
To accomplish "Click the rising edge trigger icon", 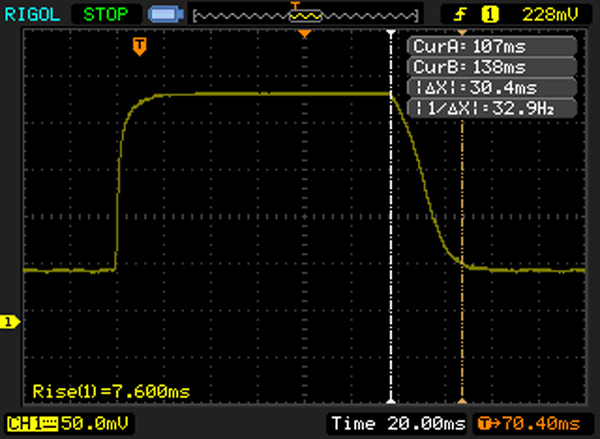I will (x=460, y=15).
